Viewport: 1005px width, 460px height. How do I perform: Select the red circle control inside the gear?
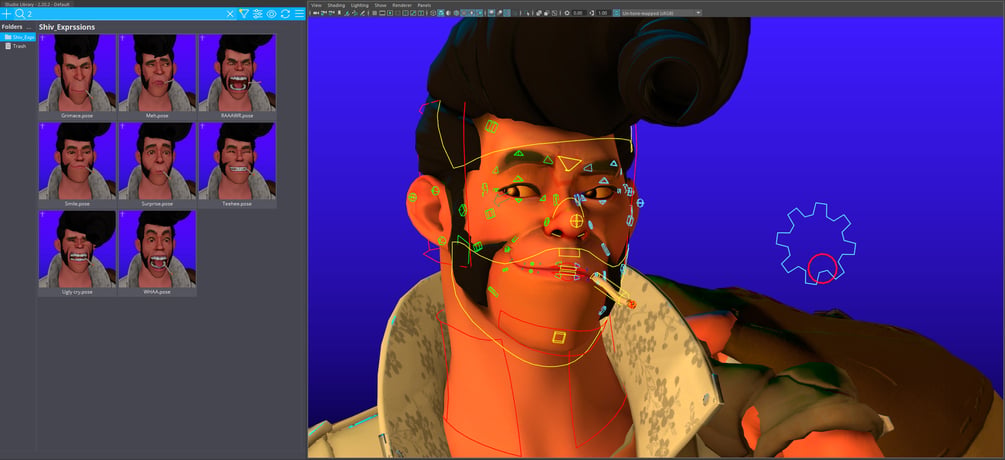(822, 268)
